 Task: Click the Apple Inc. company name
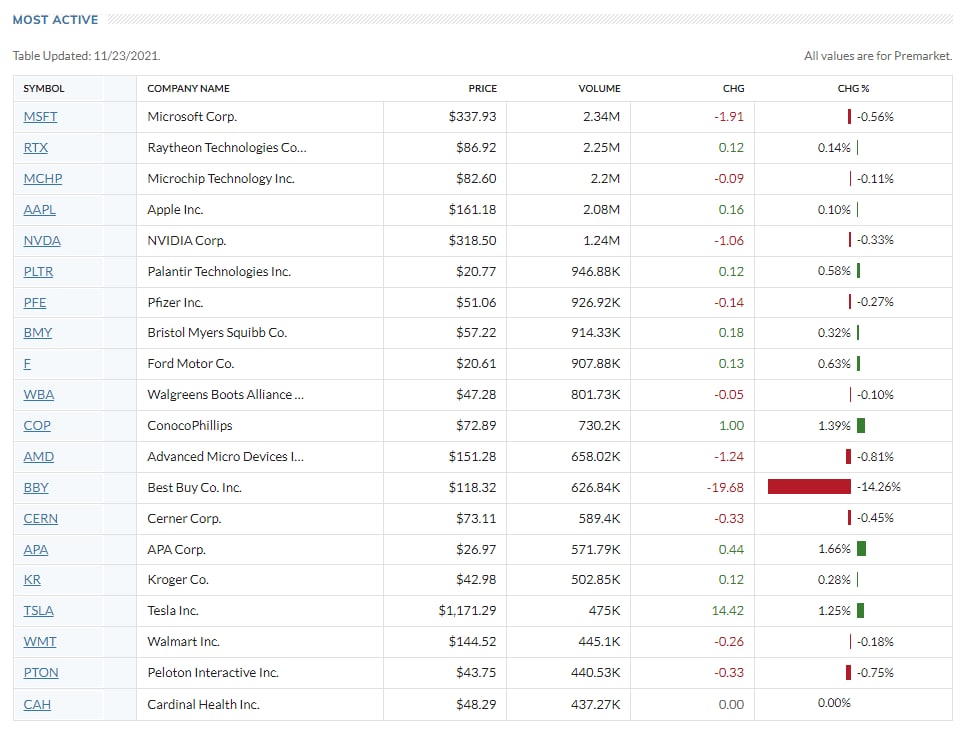(x=175, y=209)
